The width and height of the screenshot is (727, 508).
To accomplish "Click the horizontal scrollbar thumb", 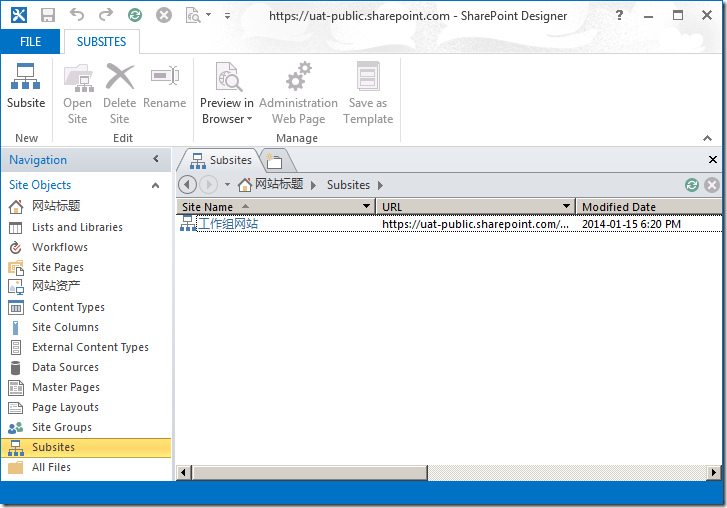I will [309, 472].
